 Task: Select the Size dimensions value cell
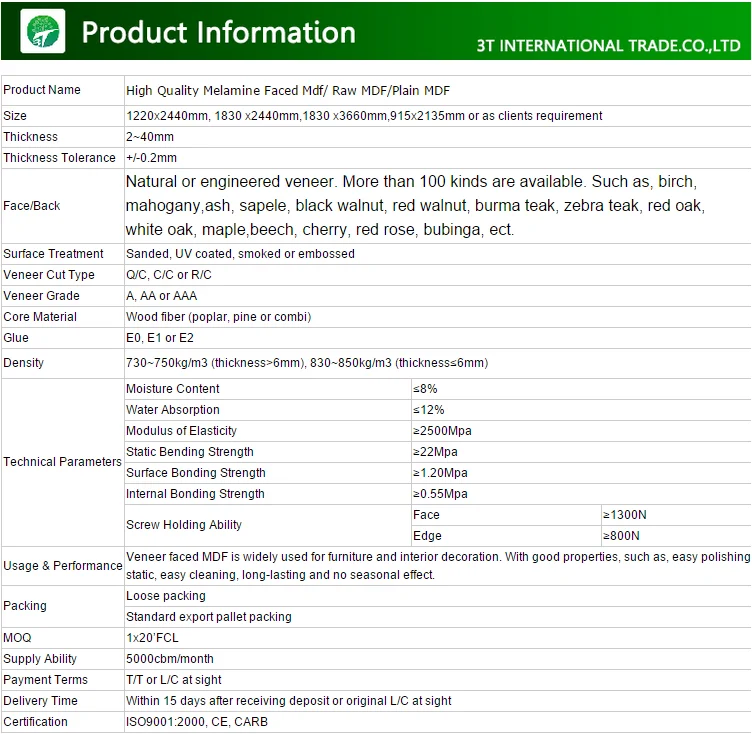(x=364, y=116)
